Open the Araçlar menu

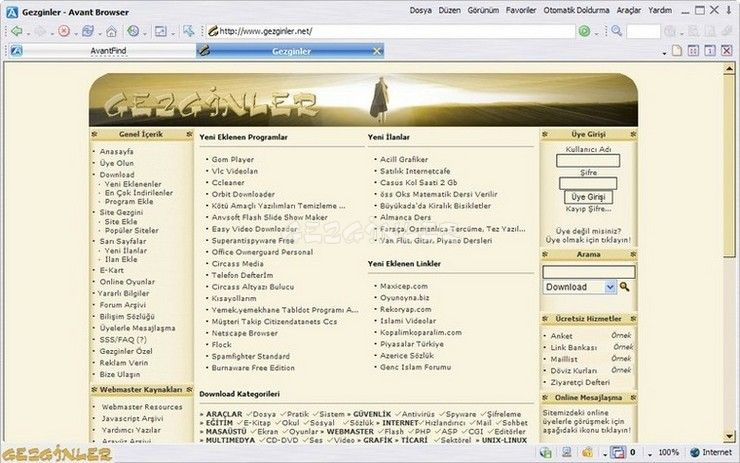[629, 10]
